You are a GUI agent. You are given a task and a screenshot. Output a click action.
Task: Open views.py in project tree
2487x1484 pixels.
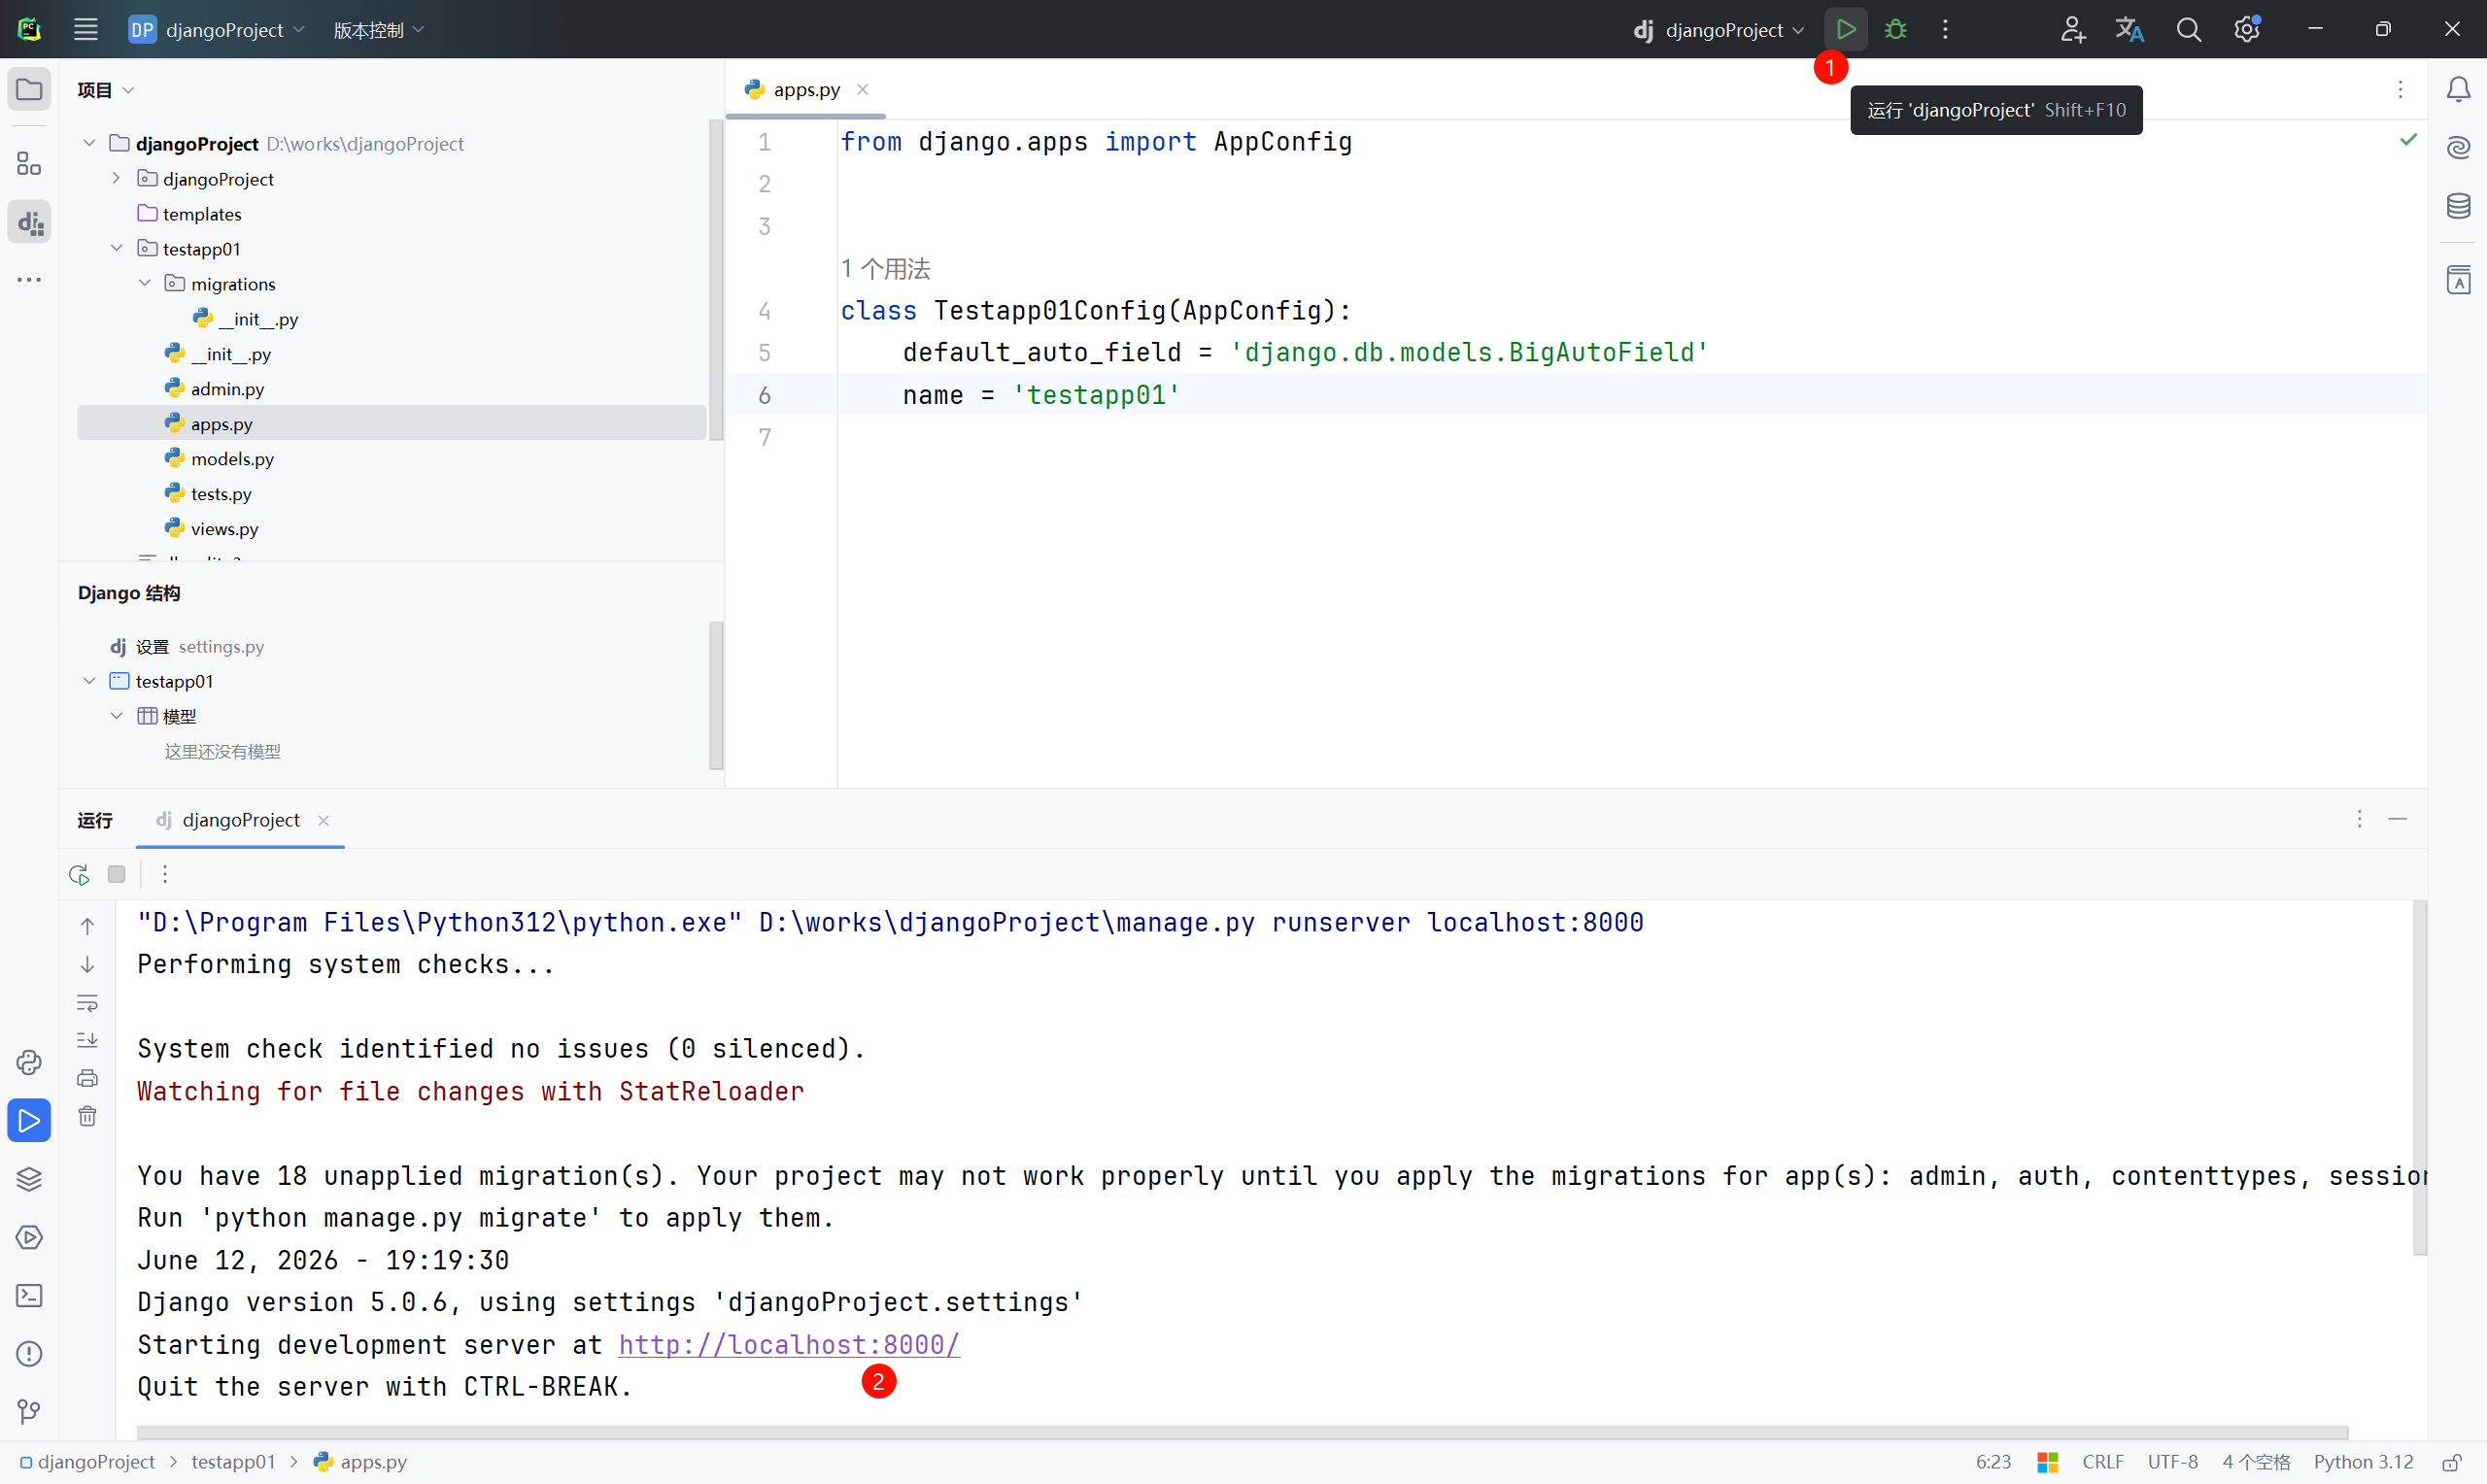point(224,528)
